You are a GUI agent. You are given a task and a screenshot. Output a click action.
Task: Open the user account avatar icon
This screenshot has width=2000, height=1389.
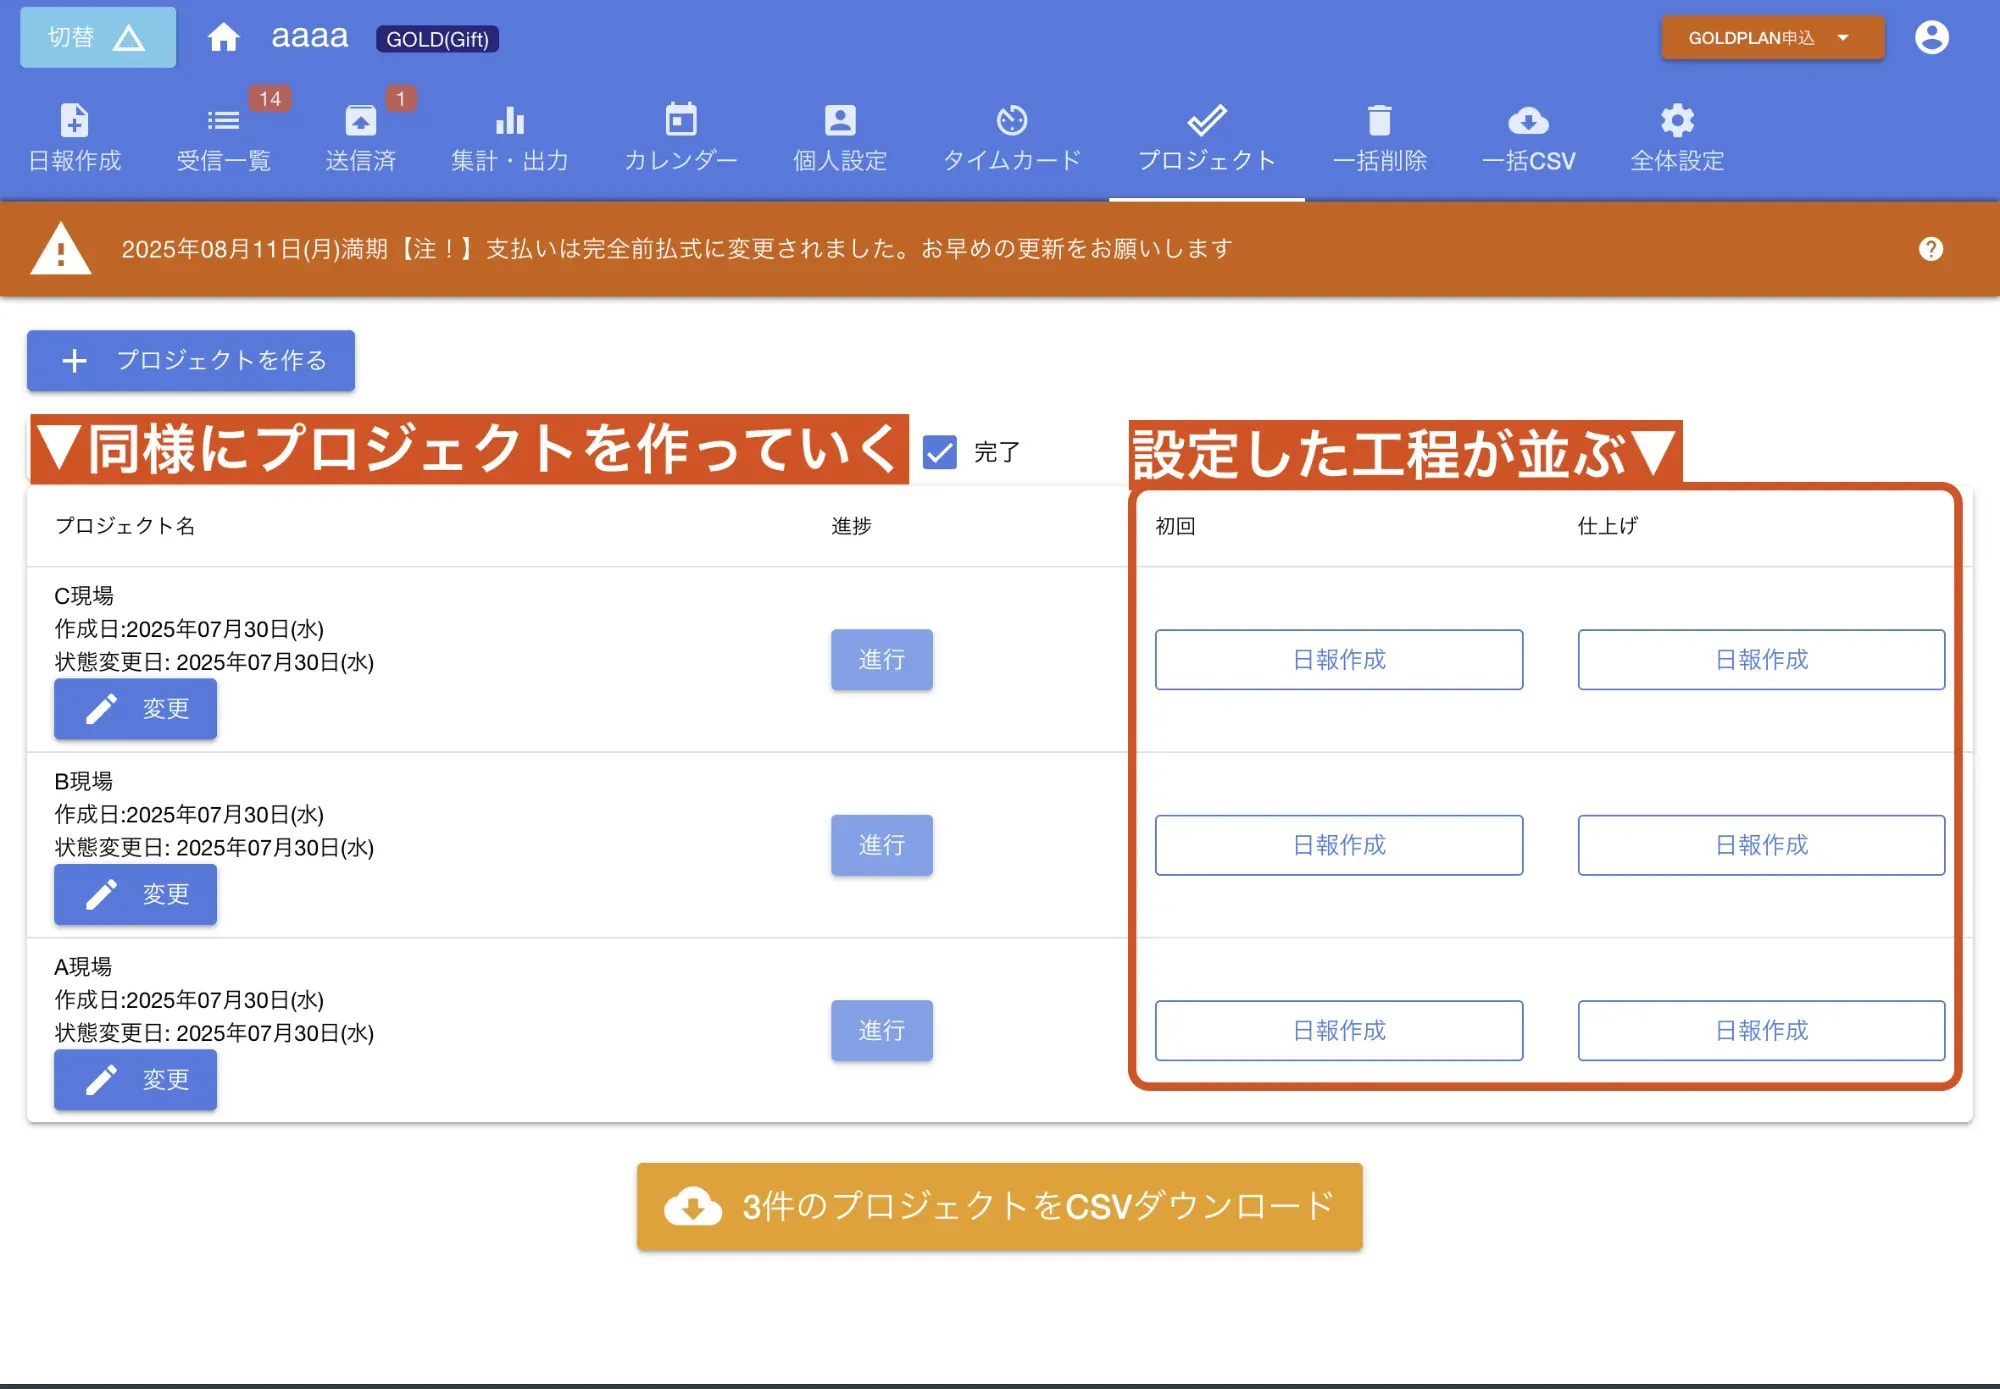(1932, 36)
